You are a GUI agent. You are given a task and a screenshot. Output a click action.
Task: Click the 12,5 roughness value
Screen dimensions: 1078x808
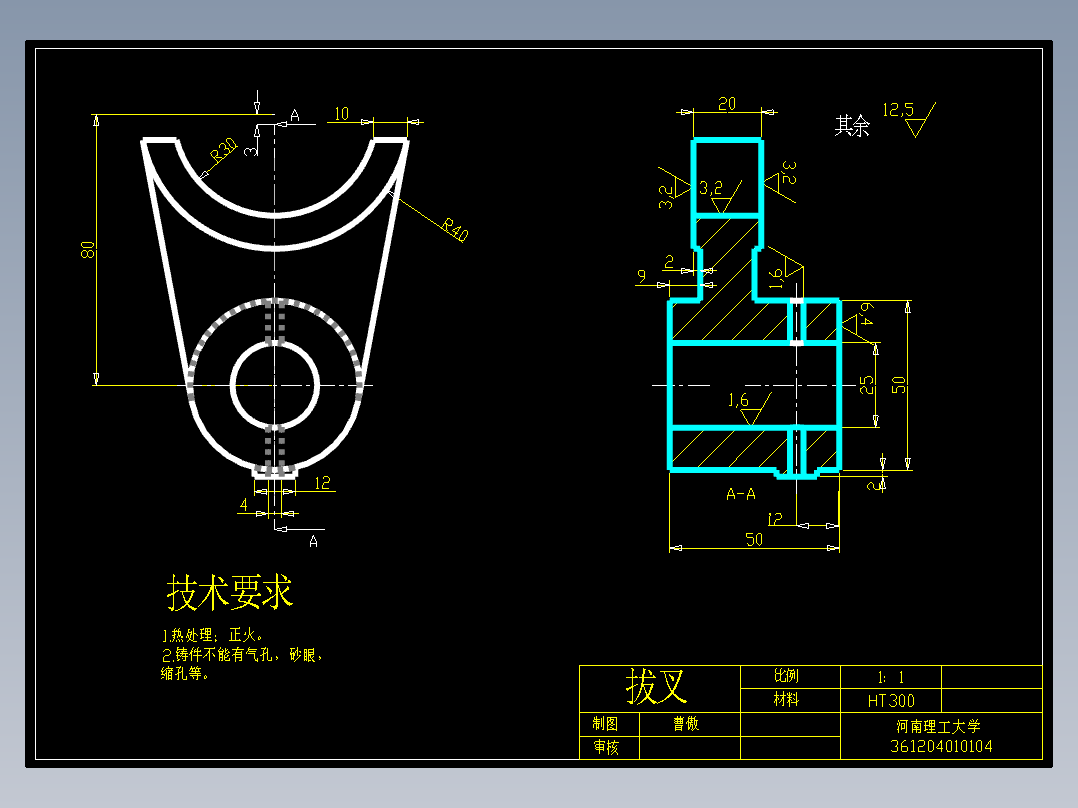[x=898, y=110]
